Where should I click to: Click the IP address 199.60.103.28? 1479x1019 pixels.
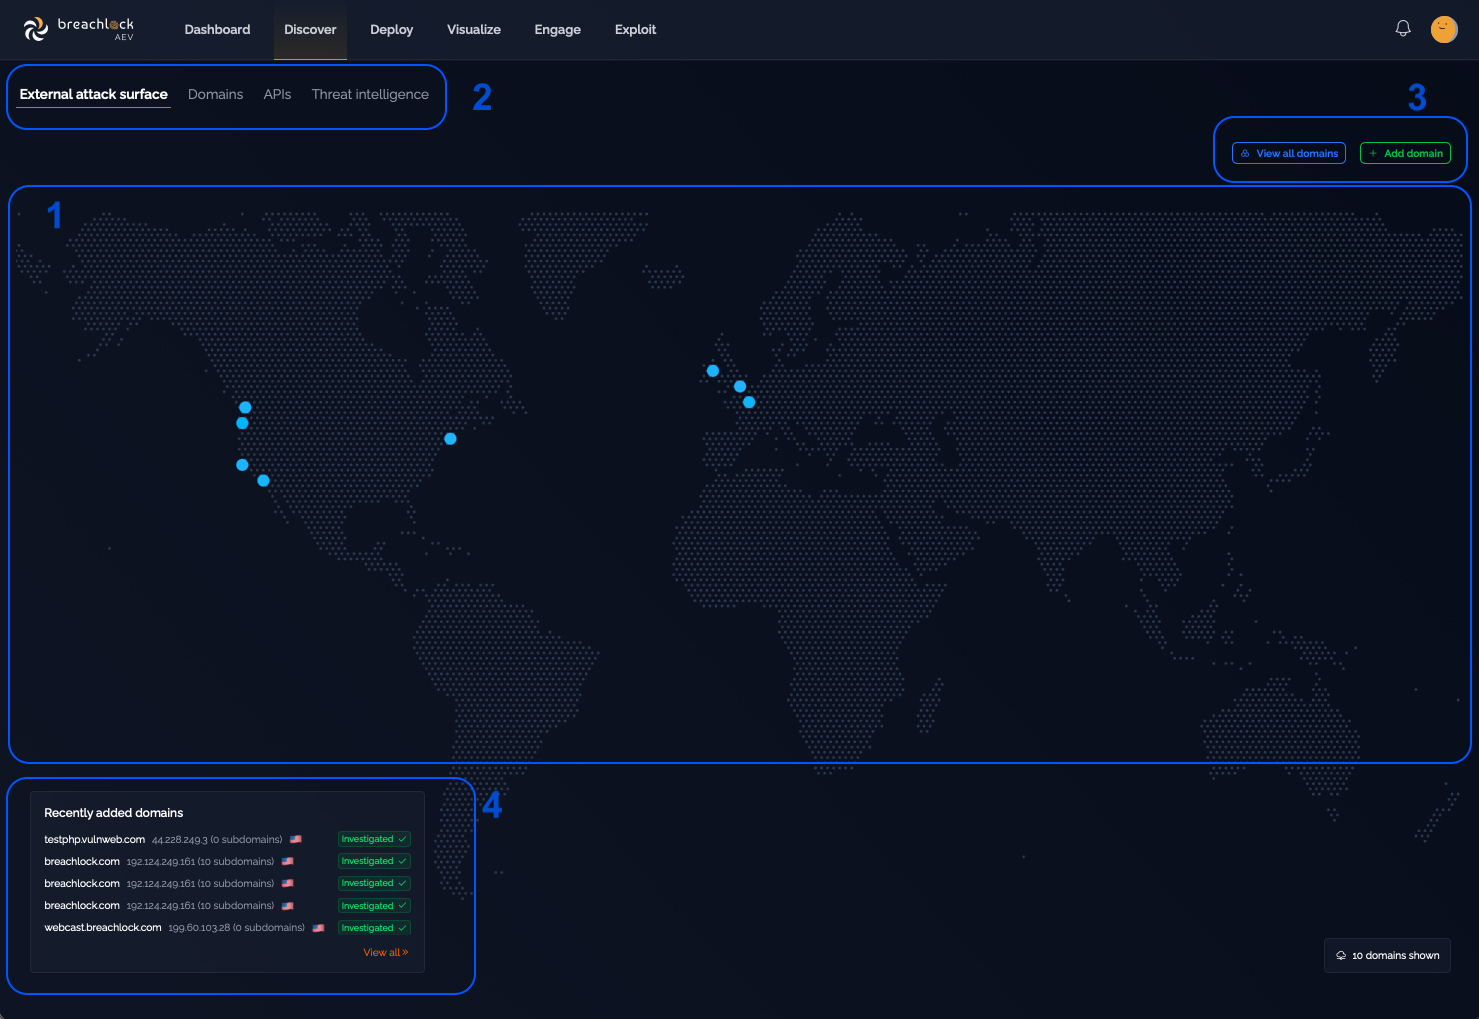pos(199,928)
